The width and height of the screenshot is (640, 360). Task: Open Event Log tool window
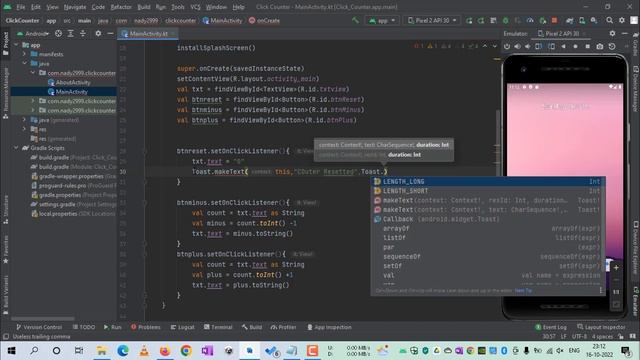coord(551,327)
